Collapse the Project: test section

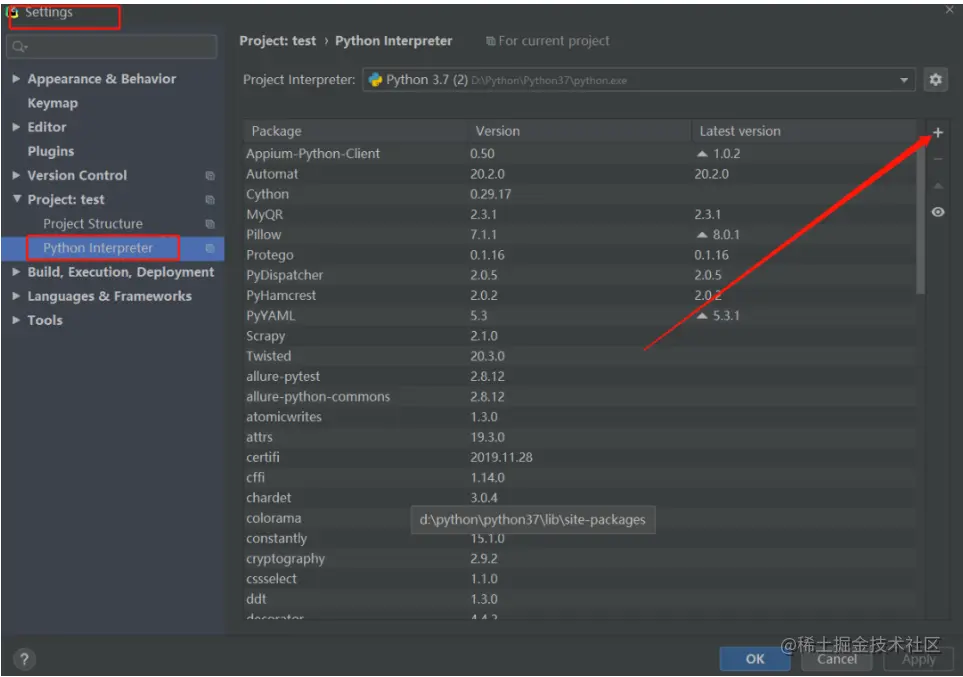coord(17,199)
